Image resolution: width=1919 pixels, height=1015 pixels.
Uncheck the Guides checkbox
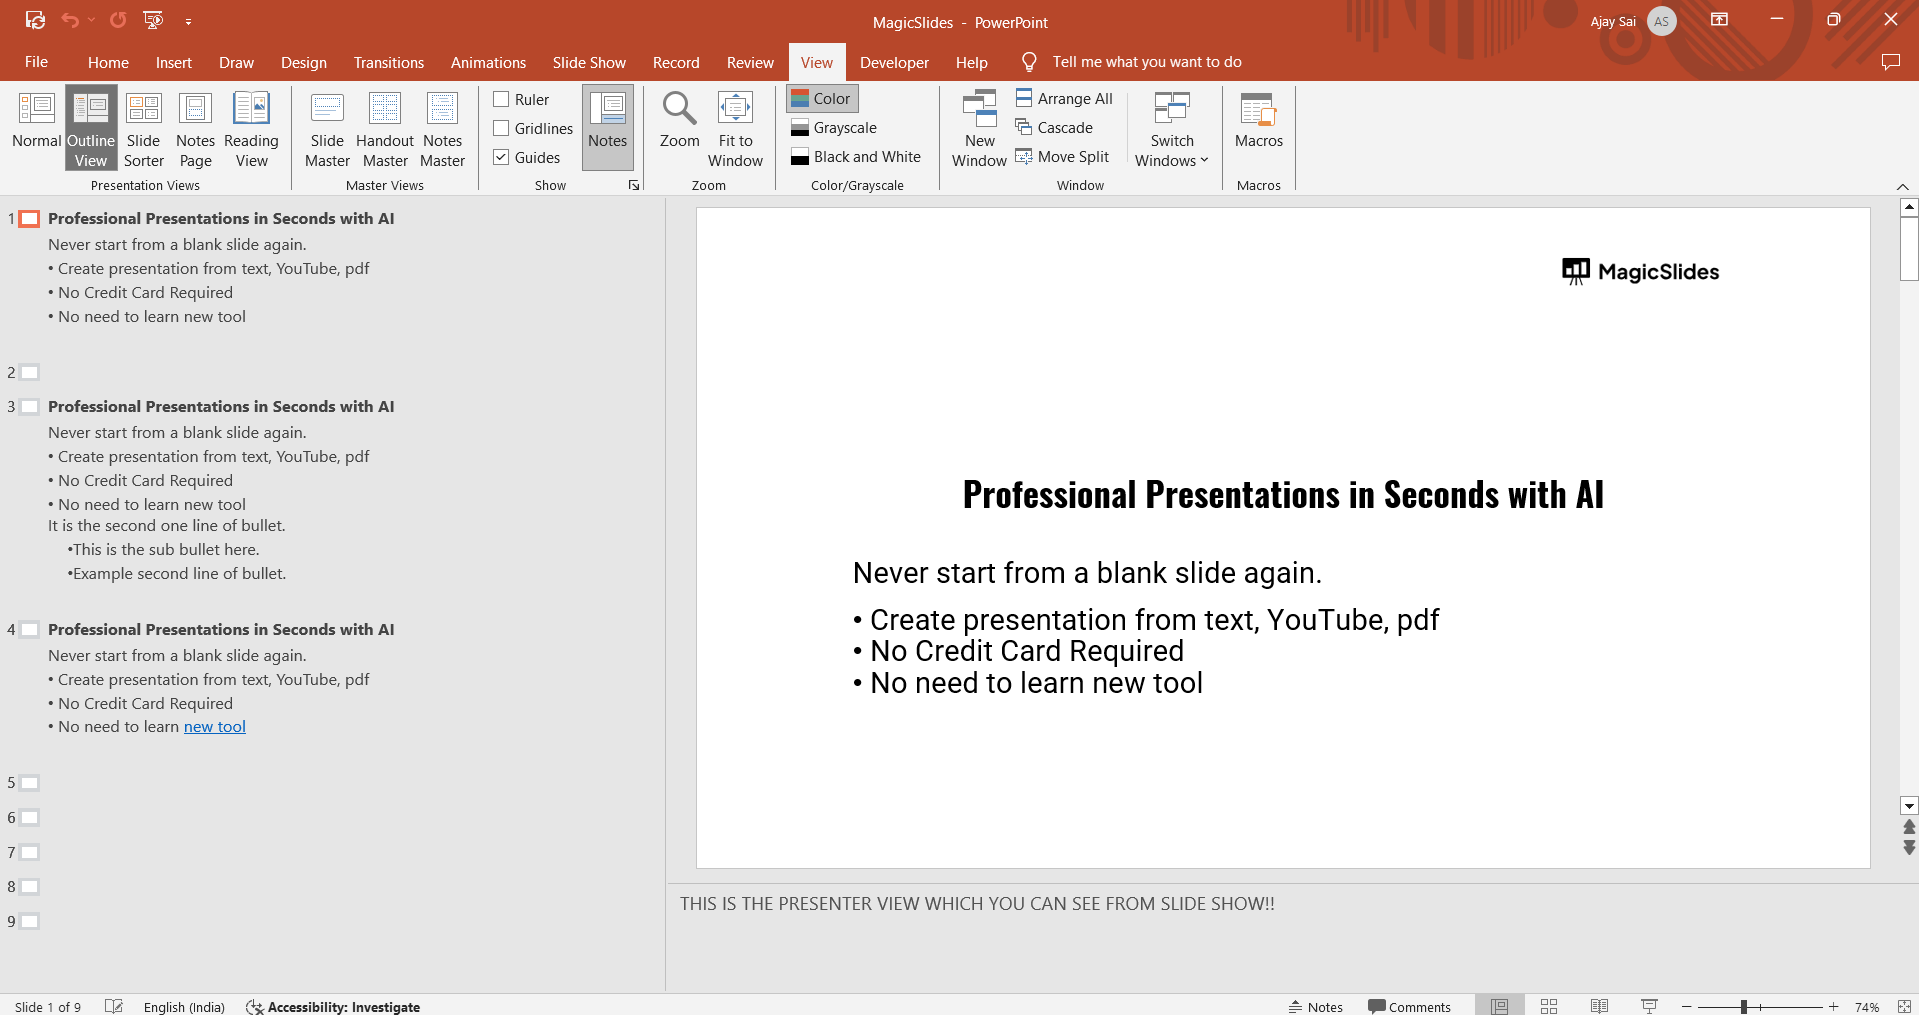coord(502,157)
